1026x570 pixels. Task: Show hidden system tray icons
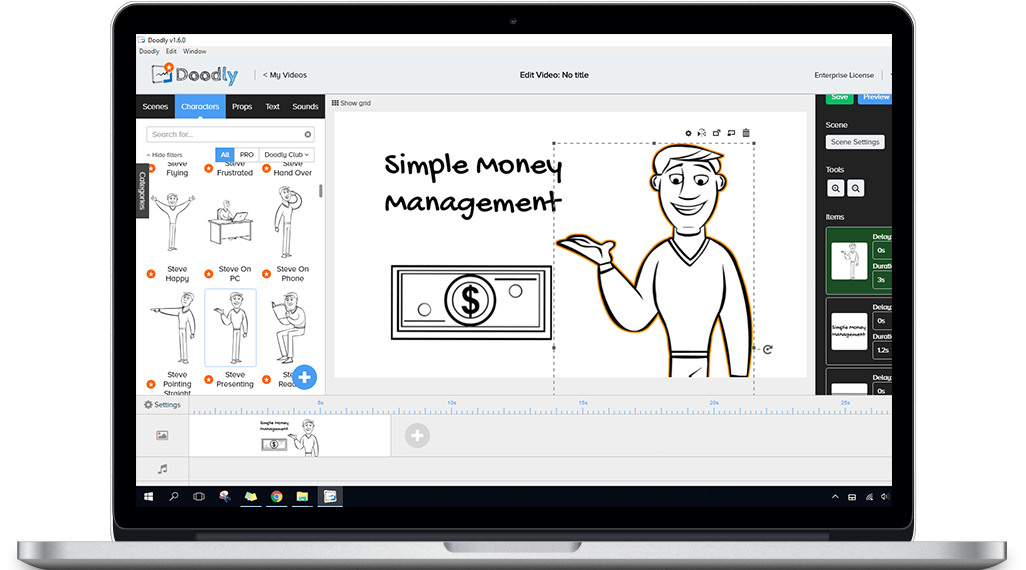(835, 497)
